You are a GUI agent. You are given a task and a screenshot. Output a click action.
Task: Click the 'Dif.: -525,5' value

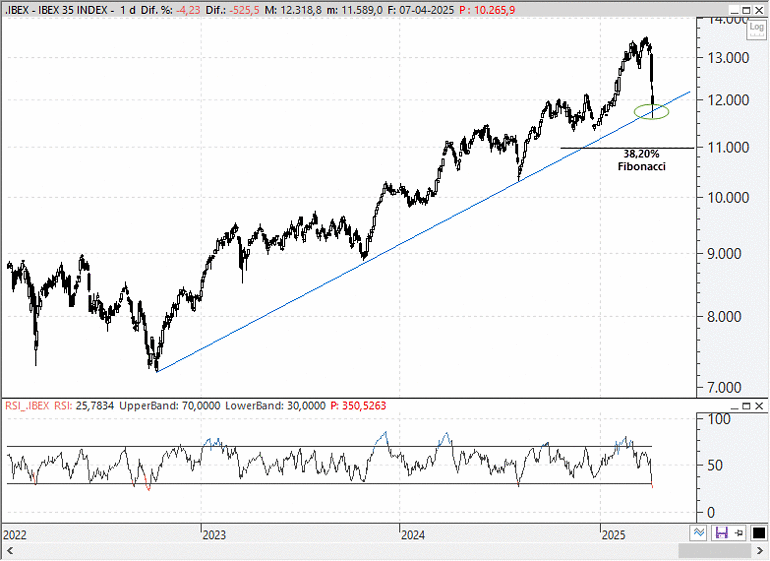point(232,10)
